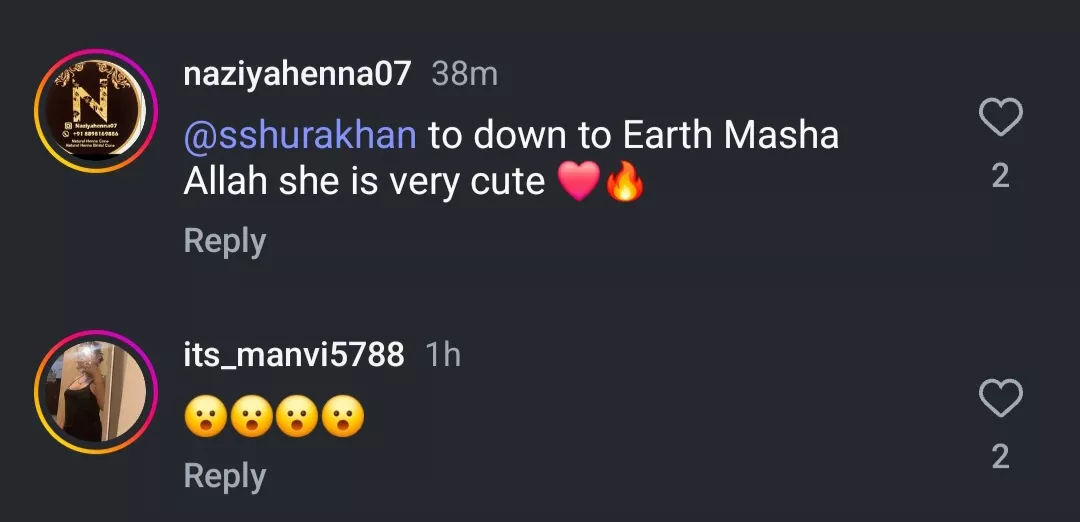View like count on its_manvi5788's comment
Image resolution: width=1080 pixels, height=522 pixels.
click(1000, 457)
